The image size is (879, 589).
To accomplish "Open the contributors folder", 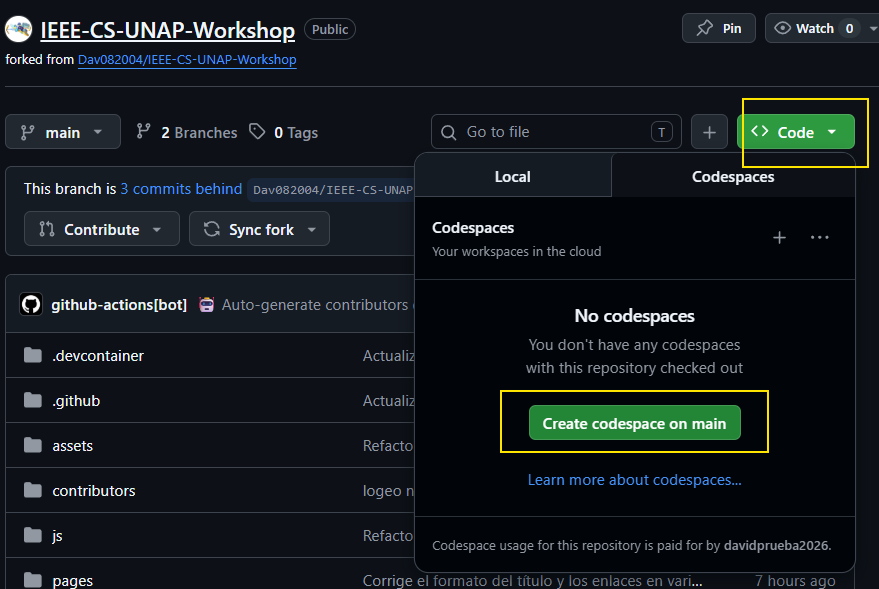I will coord(94,491).
